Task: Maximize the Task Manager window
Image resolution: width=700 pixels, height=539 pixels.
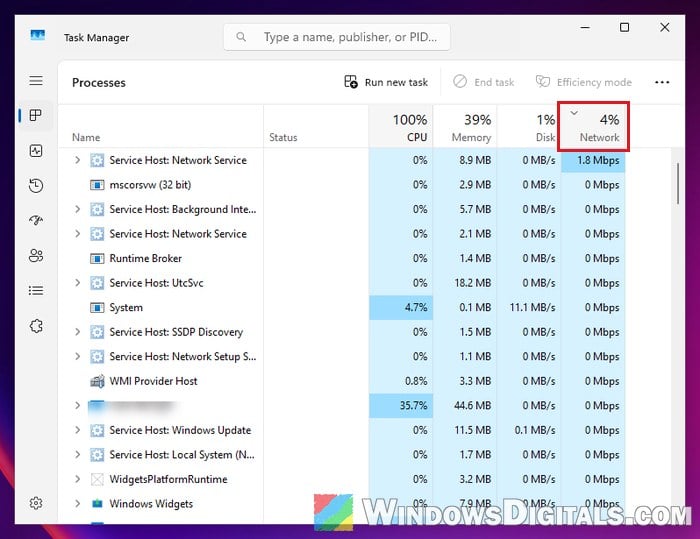Action: pos(625,28)
